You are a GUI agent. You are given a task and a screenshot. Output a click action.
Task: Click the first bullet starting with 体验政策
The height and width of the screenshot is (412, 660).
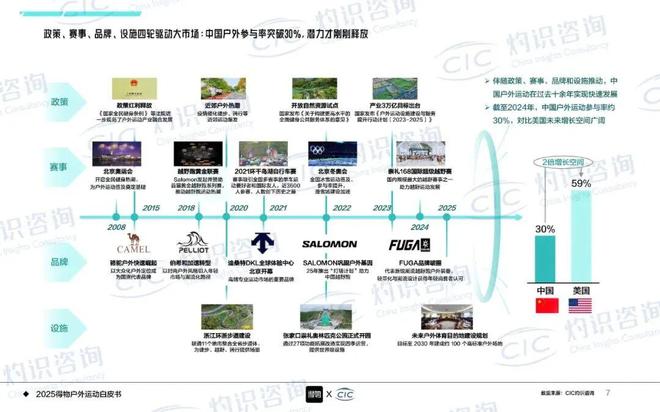(x=551, y=87)
